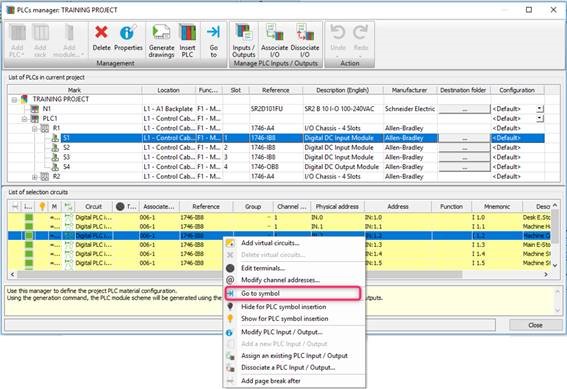Click the destination folder button for S2
567x389 pixels.
click(464, 148)
